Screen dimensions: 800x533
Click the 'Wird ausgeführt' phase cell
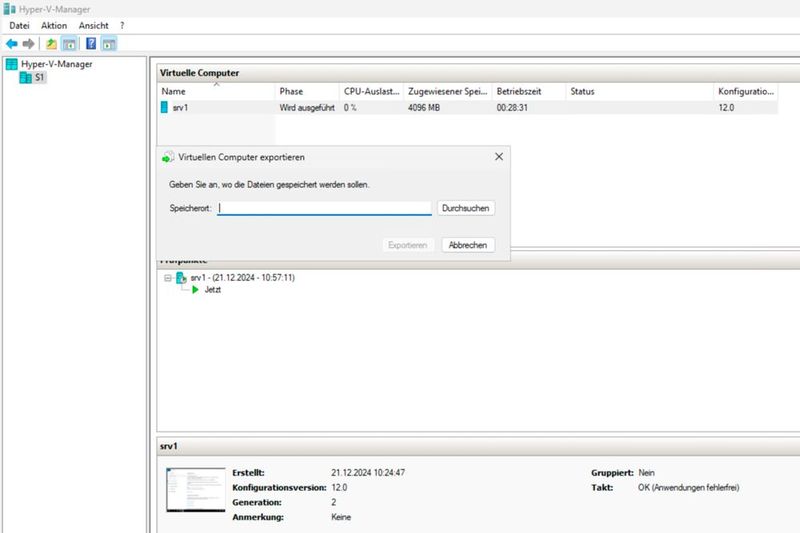click(307, 108)
